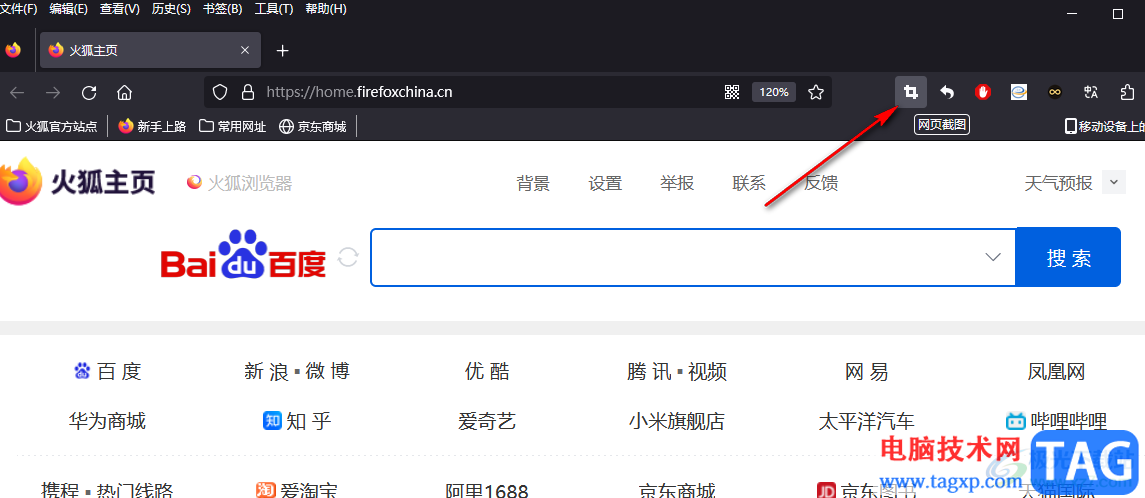1145x498 pixels.
Task: Open the 太平洋汽车 site link
Action: coord(867,421)
